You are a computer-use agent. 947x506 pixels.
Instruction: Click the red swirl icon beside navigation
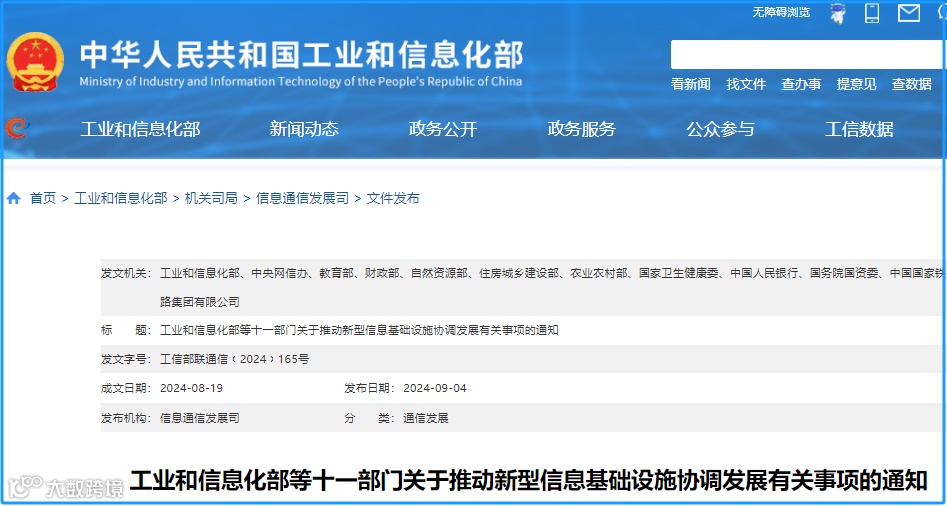(17, 128)
